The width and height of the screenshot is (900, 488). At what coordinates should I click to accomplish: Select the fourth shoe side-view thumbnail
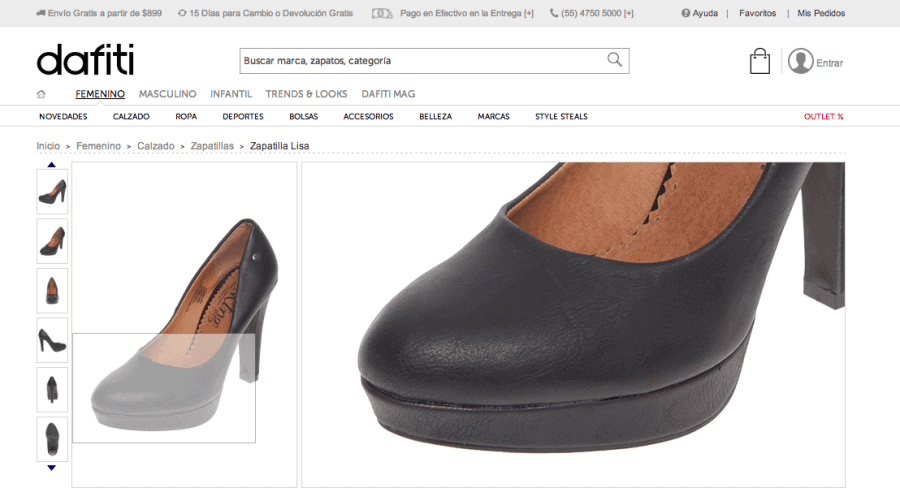(52, 340)
